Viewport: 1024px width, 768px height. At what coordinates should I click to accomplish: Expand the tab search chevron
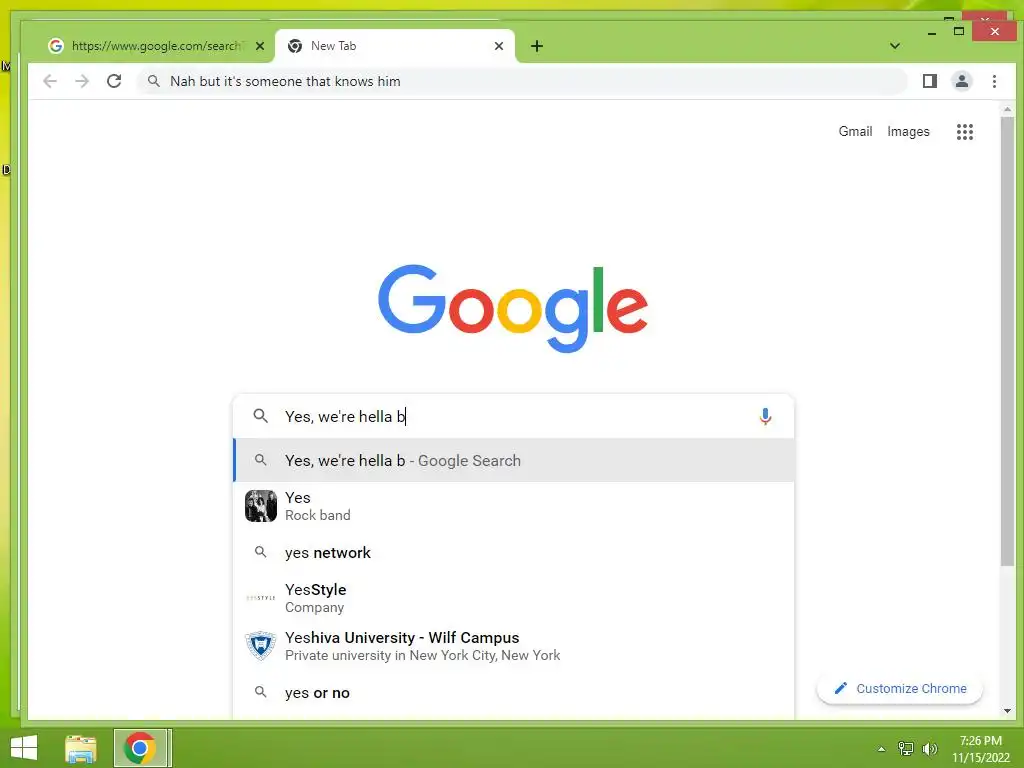tap(895, 46)
